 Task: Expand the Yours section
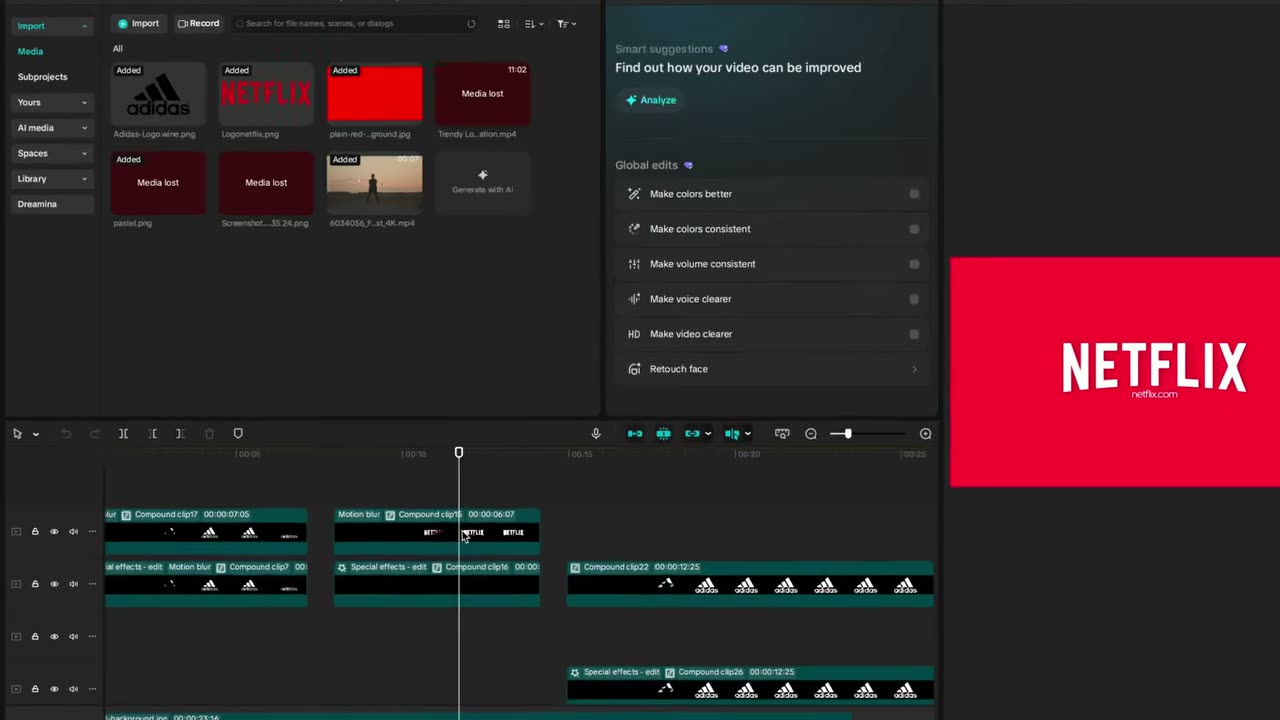point(52,102)
